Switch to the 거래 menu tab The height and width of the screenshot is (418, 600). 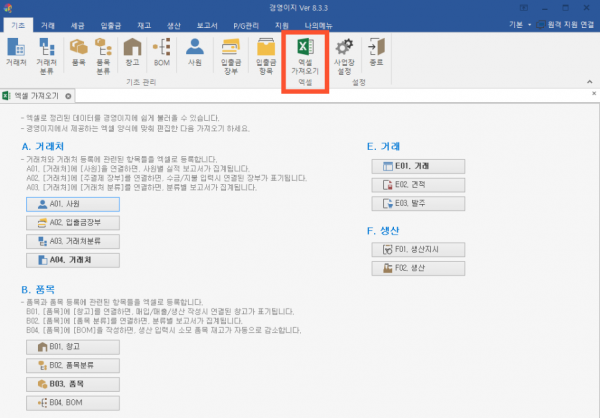tap(48, 23)
